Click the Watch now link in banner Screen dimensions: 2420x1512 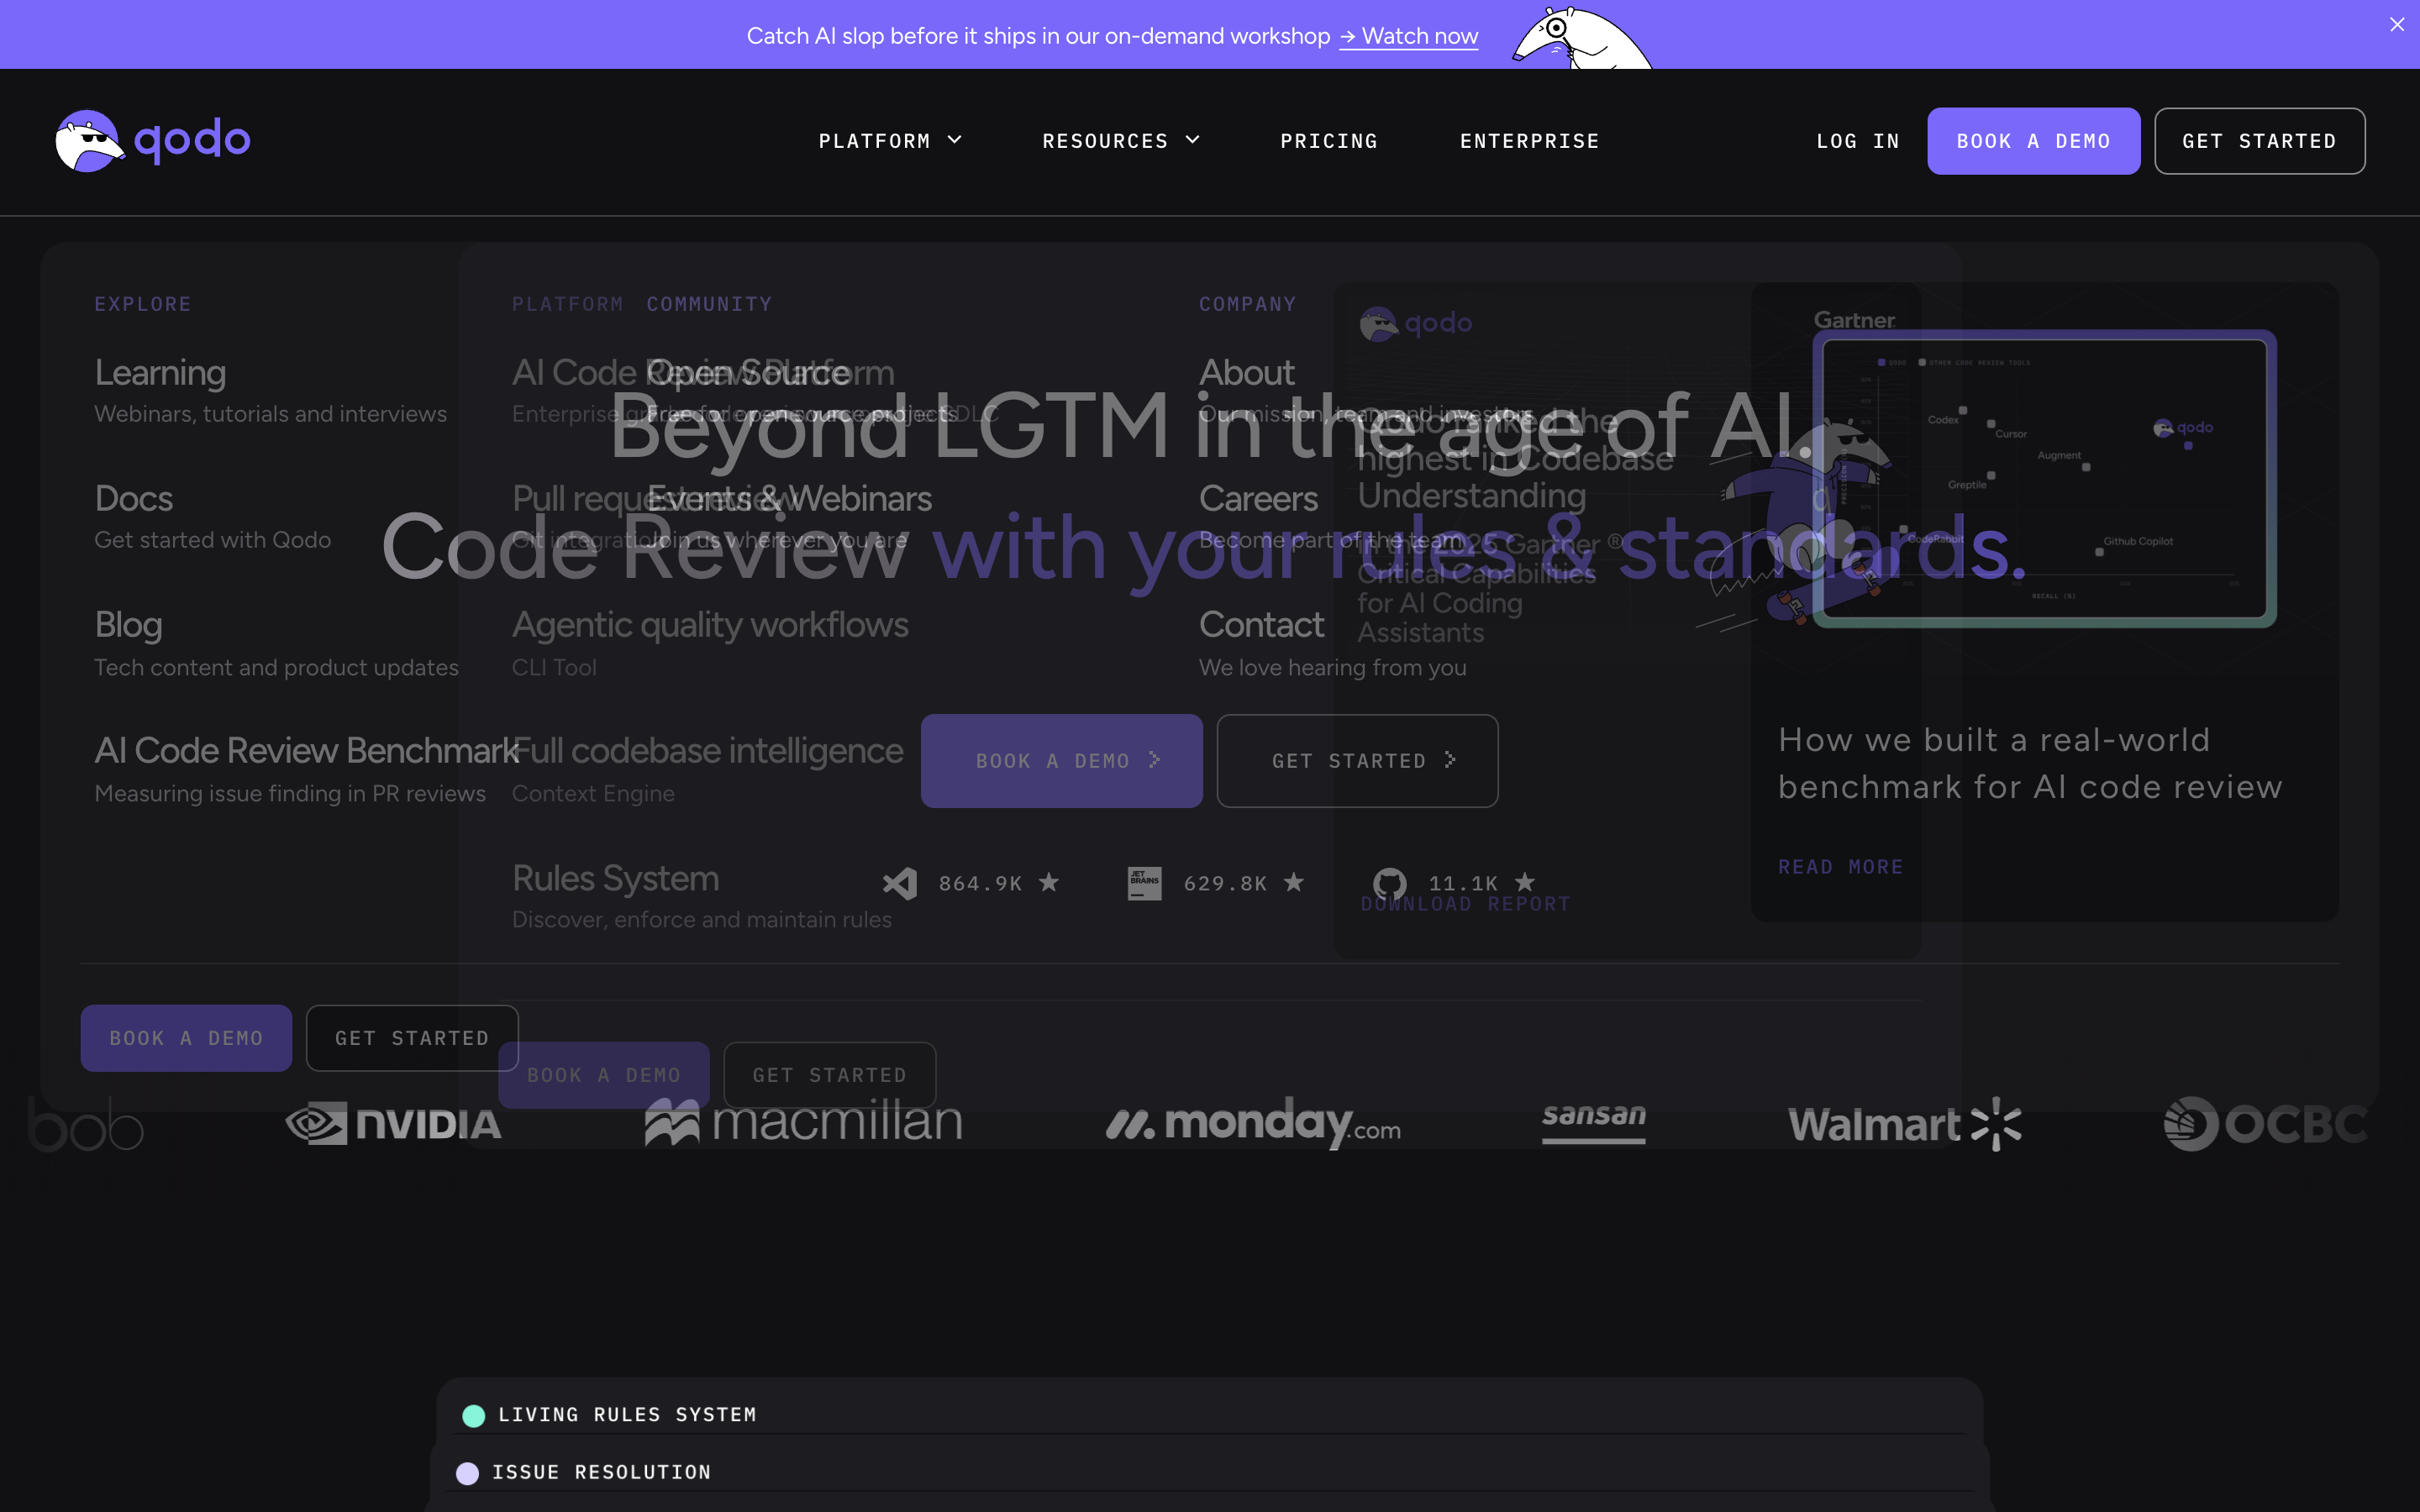(x=1409, y=36)
